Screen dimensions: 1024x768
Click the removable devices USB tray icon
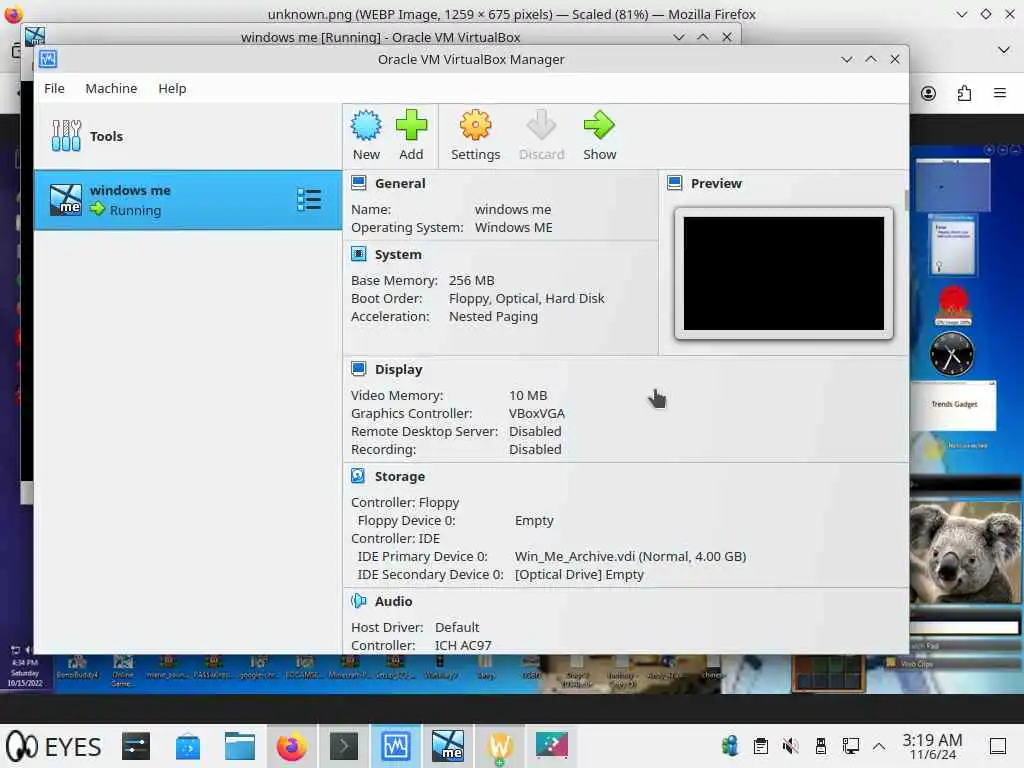[x=820, y=746]
